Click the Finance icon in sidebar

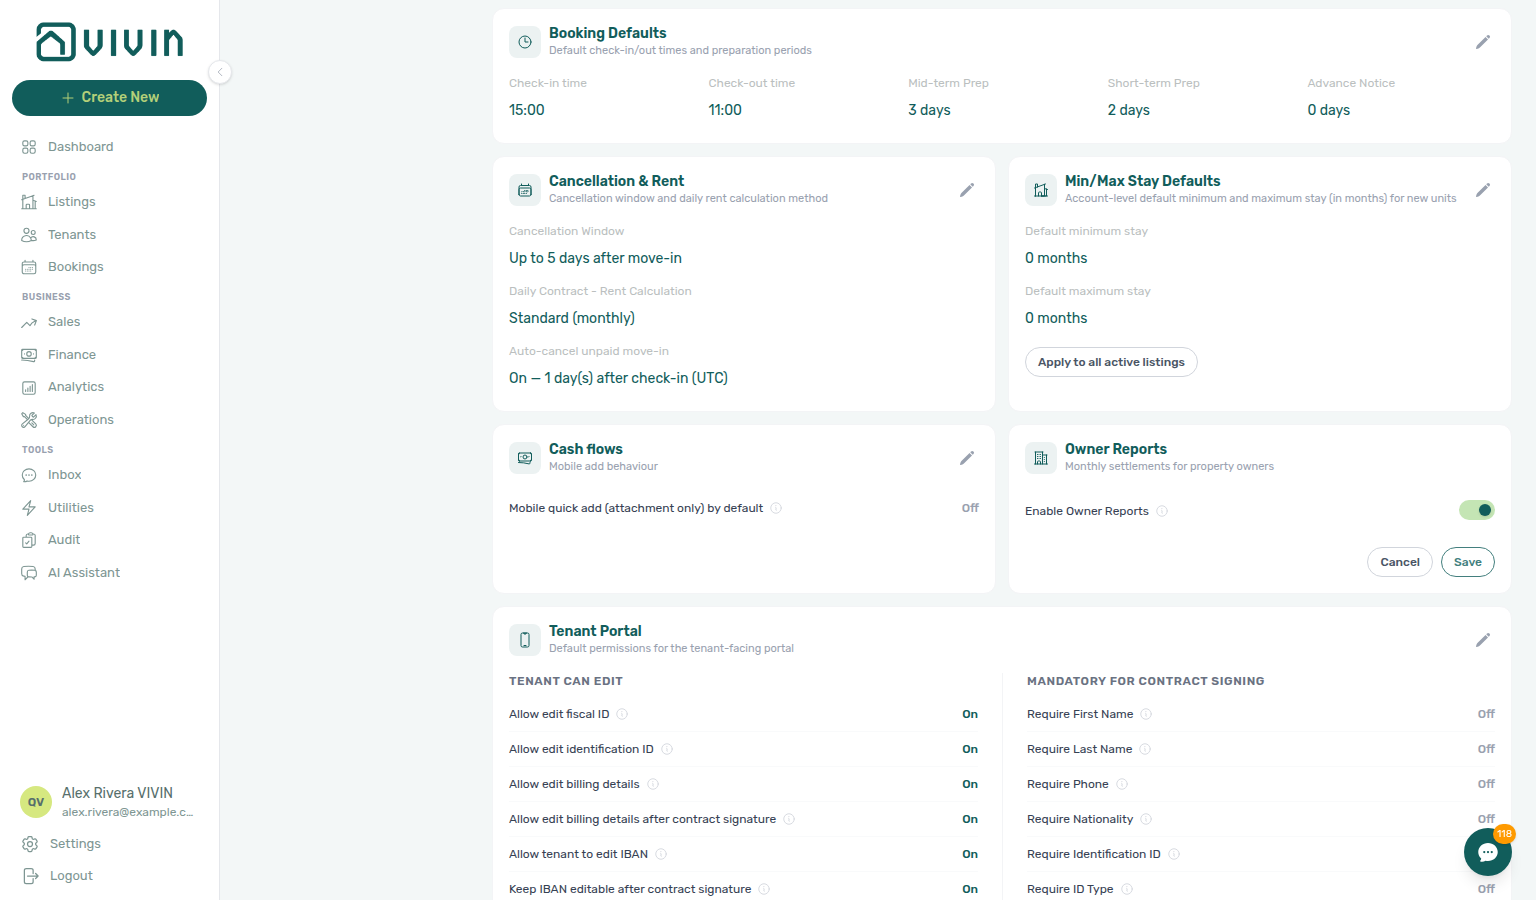(29, 355)
